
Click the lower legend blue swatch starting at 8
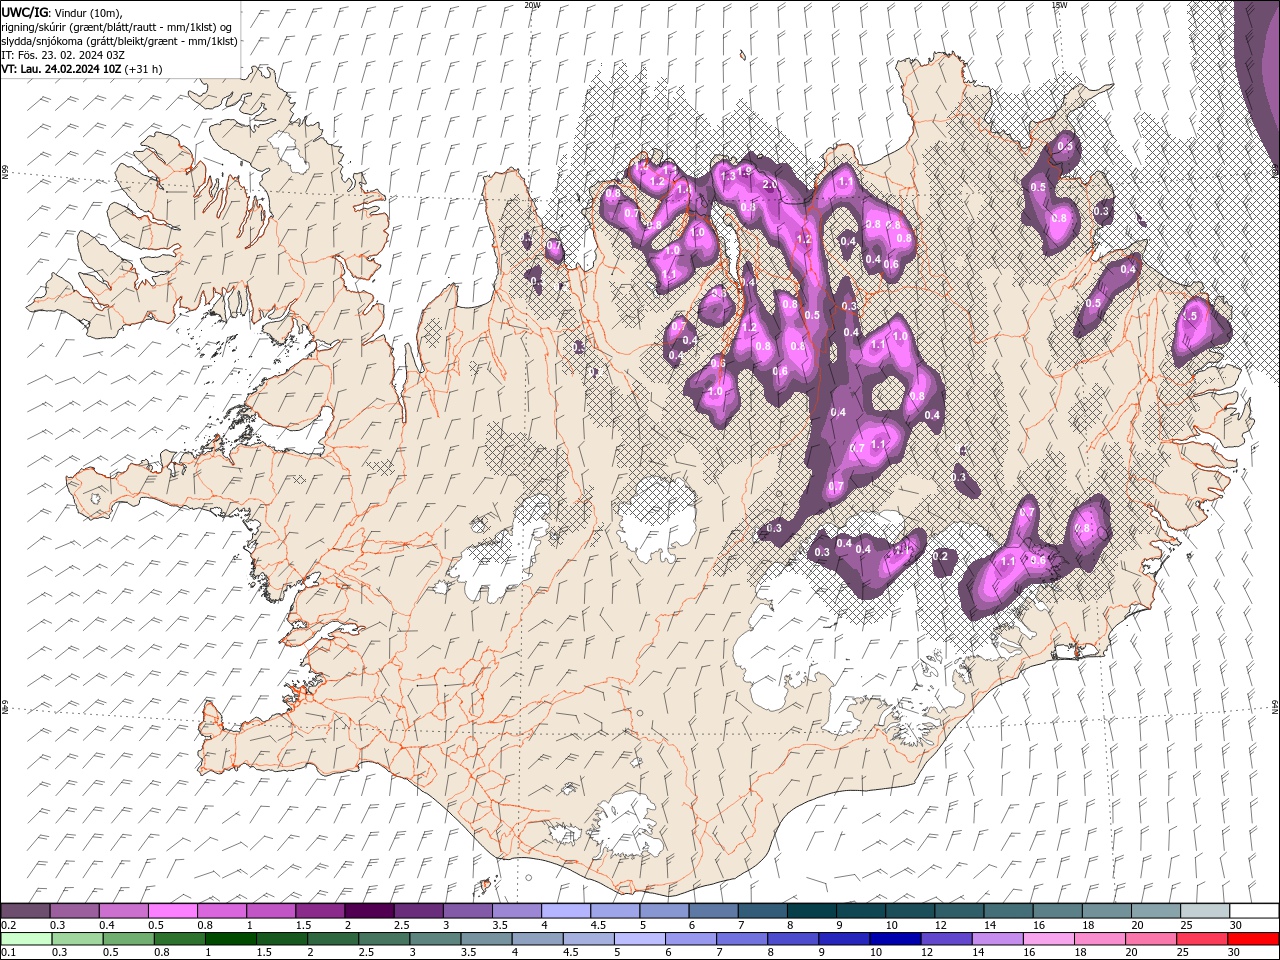pos(791,939)
